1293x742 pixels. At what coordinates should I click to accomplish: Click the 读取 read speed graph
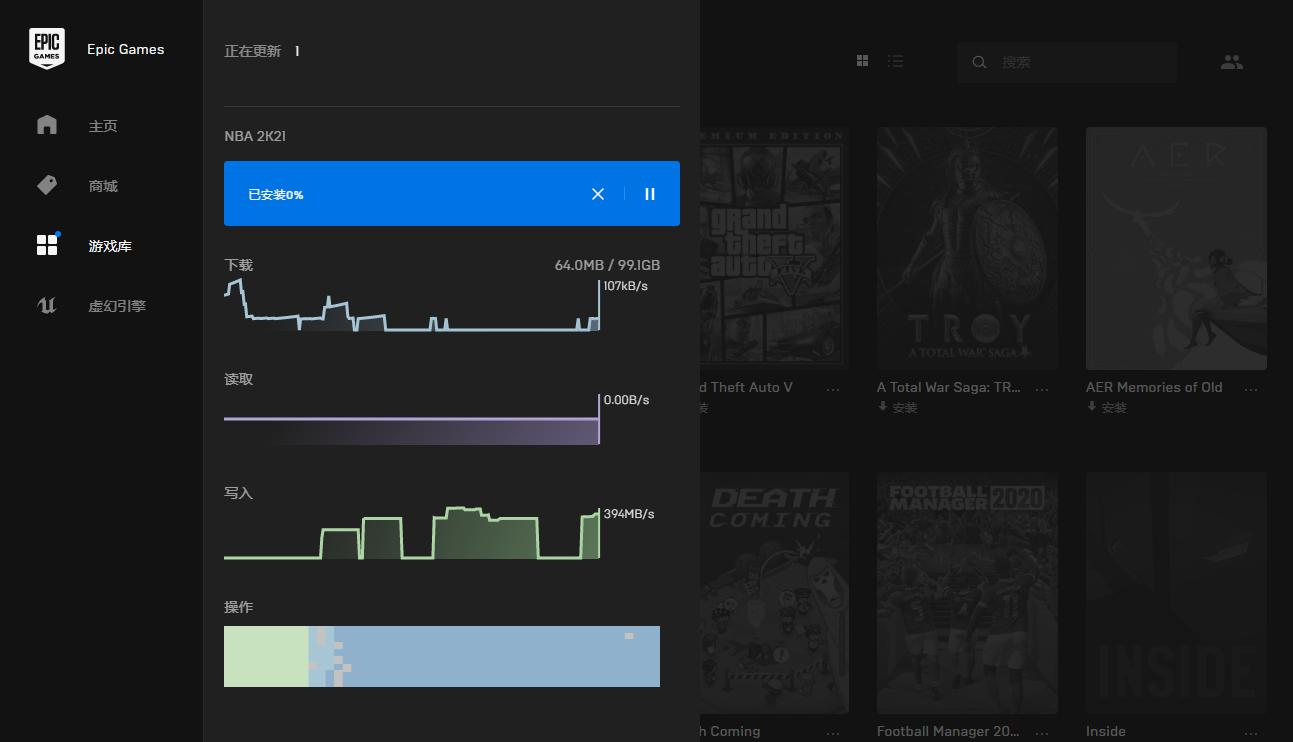tap(411, 420)
